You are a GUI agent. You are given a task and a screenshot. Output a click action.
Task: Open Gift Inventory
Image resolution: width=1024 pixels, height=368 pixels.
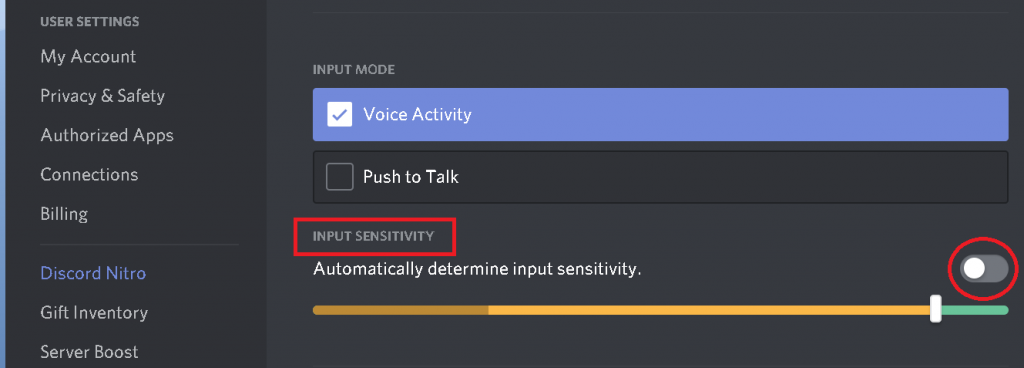coord(94,313)
